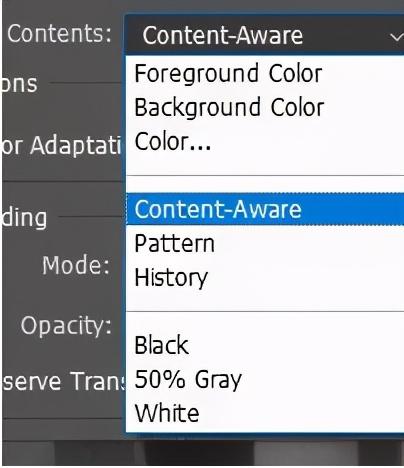This screenshot has height=468, width=404.
Task: Click the Contents dropdown chevron arrow
Action: (397, 36)
